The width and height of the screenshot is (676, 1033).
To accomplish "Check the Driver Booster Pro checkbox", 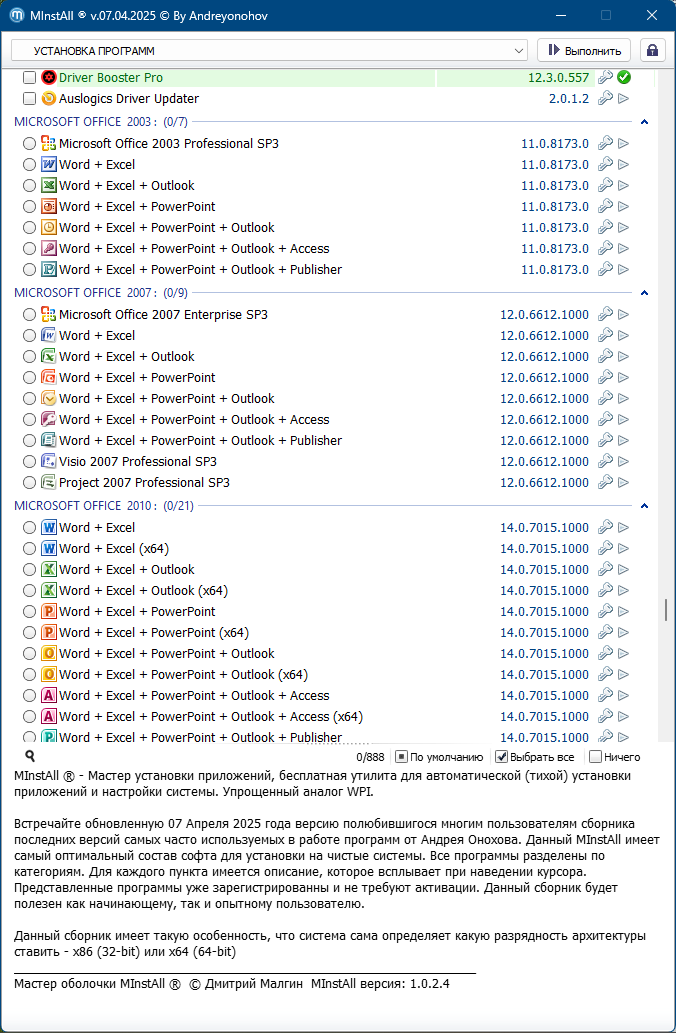I will pos(29,78).
